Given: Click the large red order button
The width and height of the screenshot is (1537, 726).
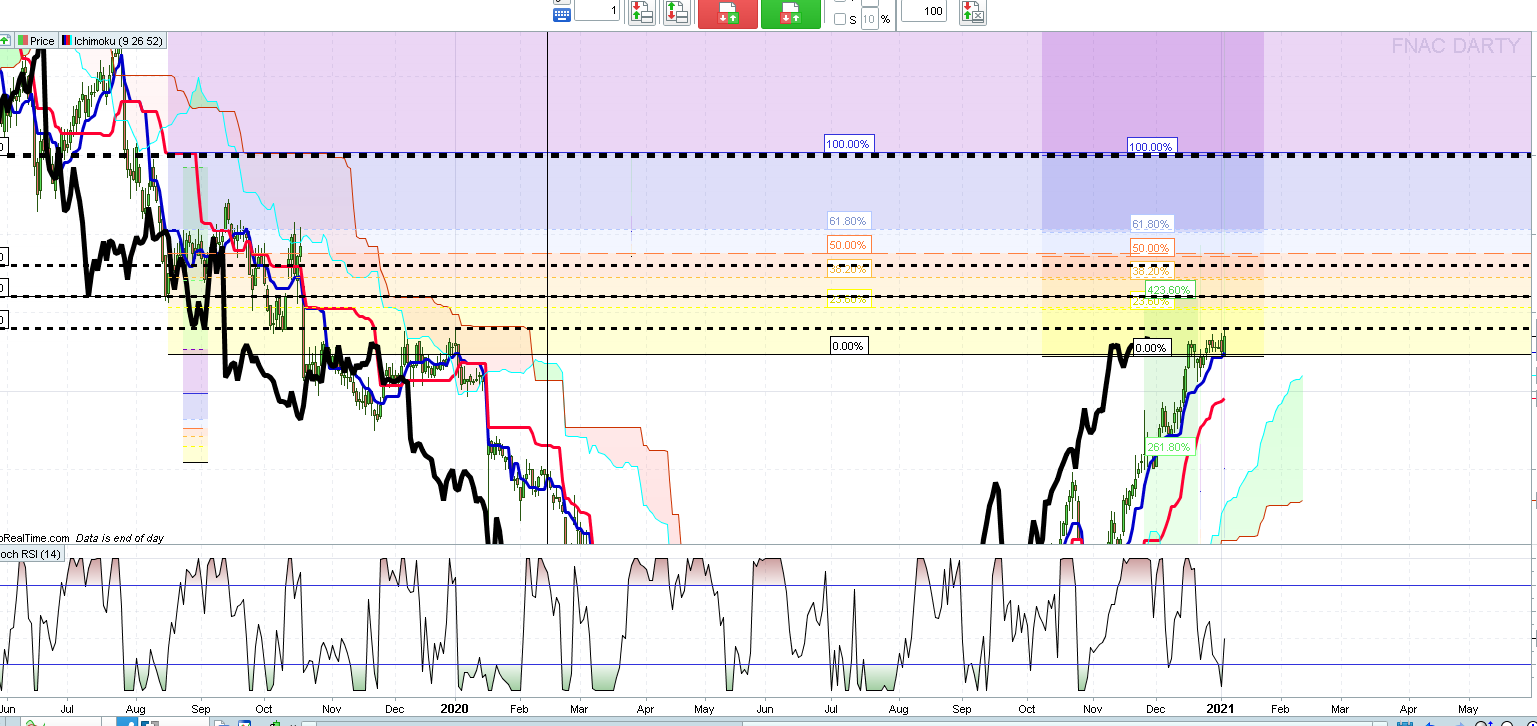Looking at the screenshot, I should pyautogui.click(x=728, y=13).
